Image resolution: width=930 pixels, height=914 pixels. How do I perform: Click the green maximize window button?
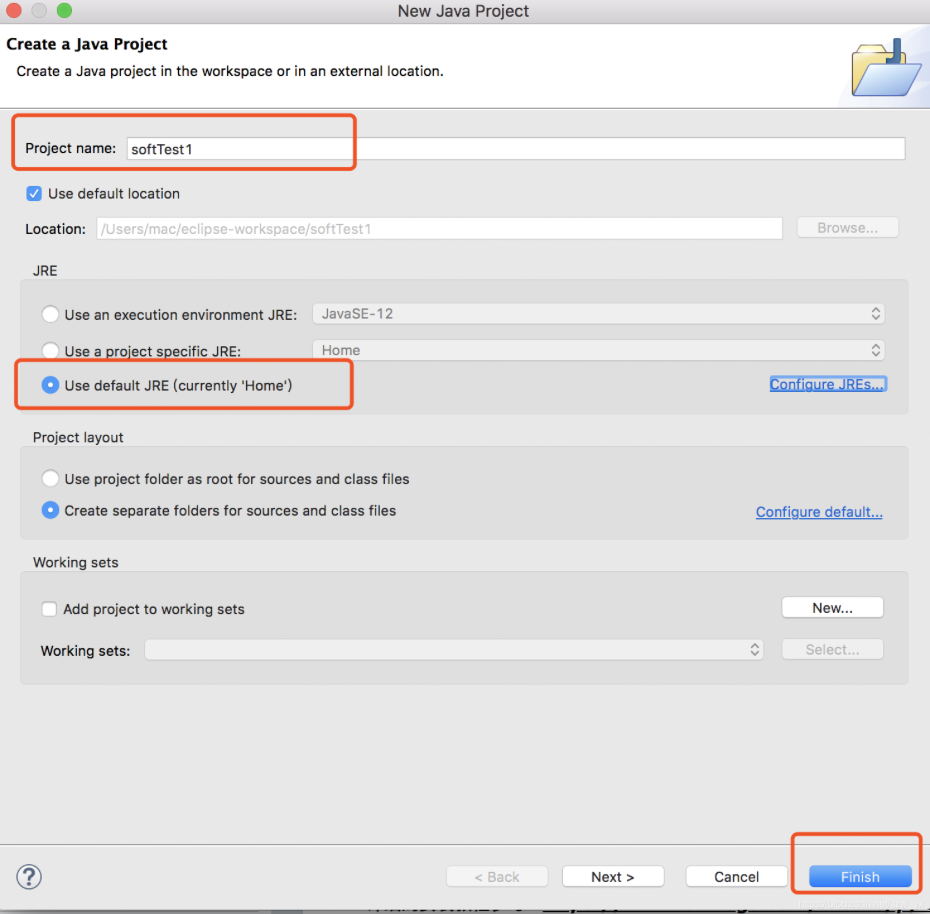[64, 10]
